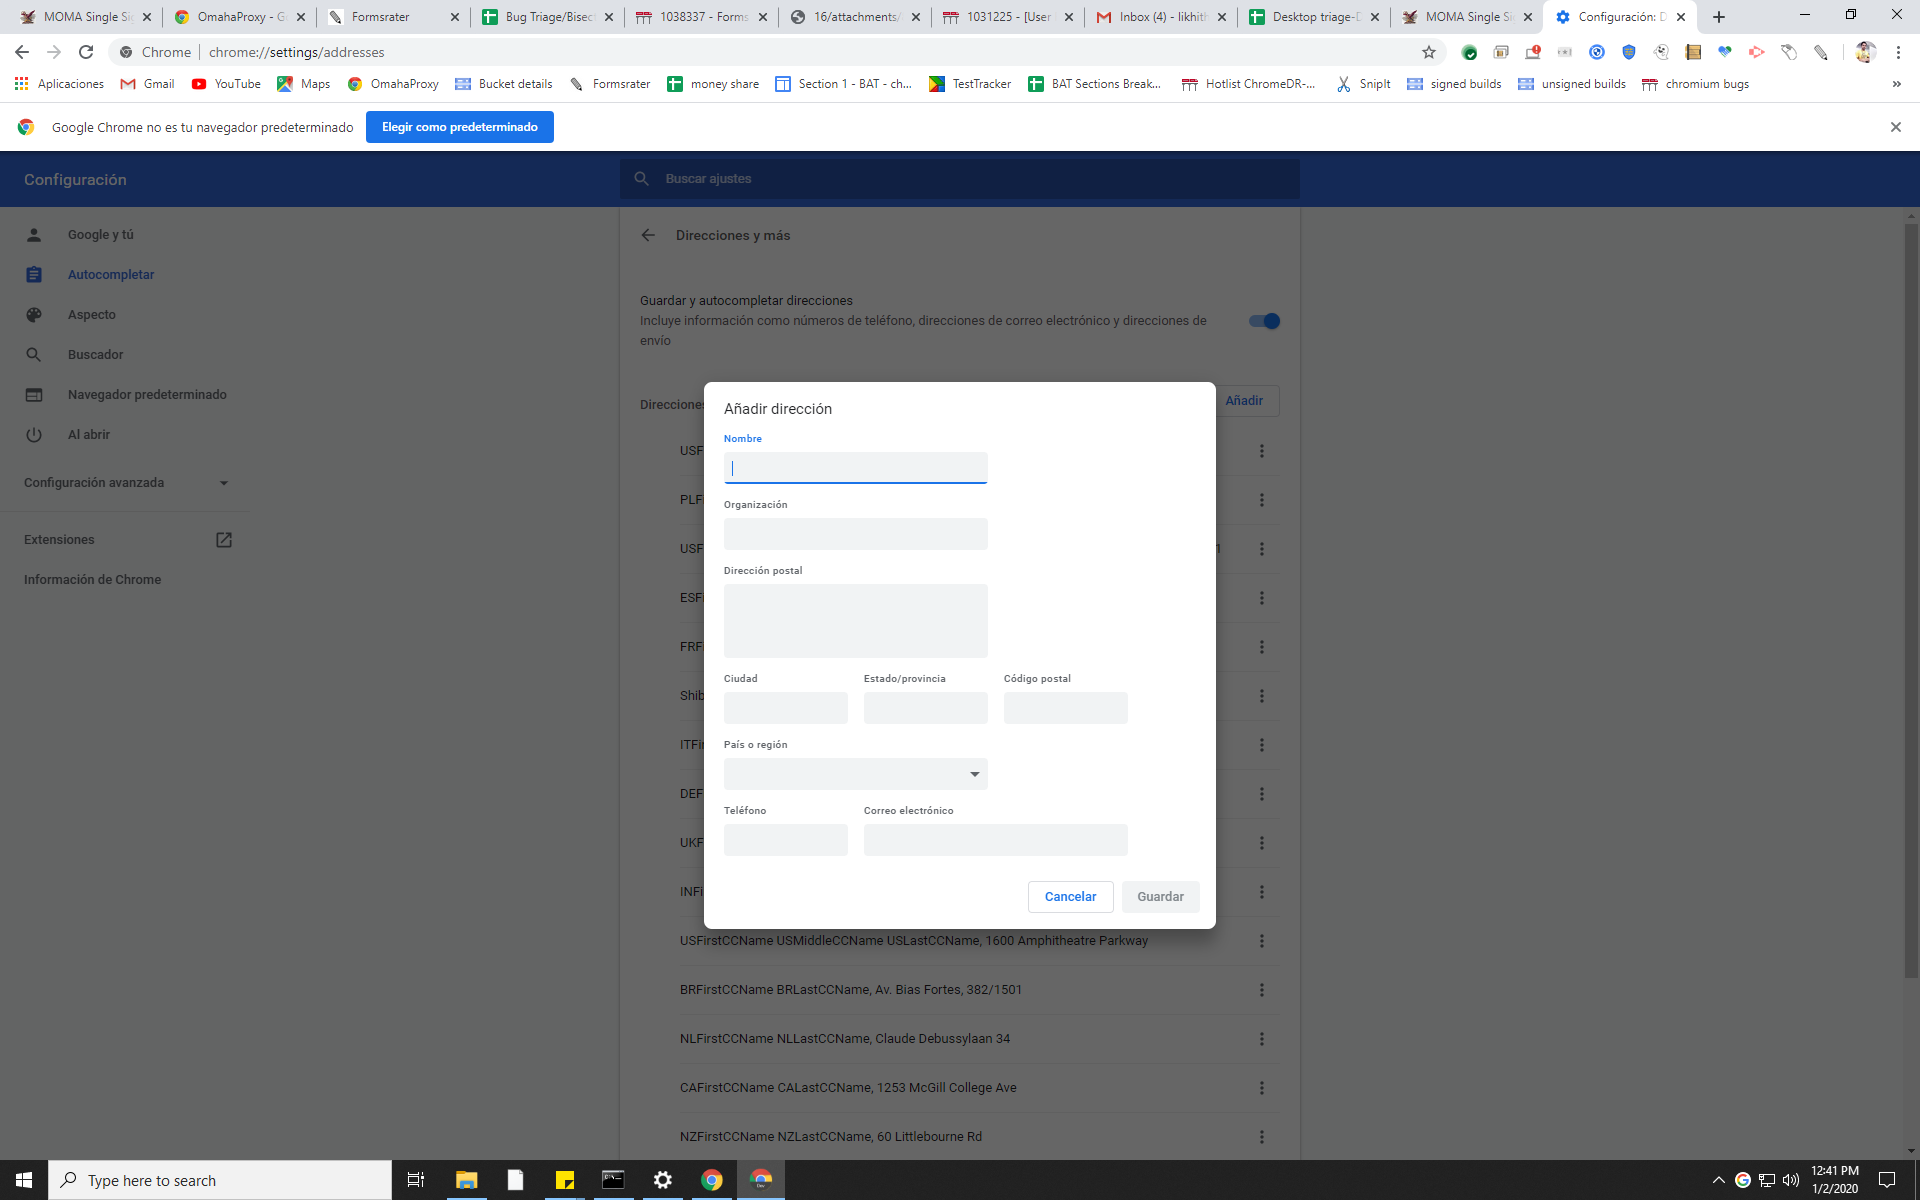Reload the page with the refresh icon
This screenshot has width=1920, height=1200.
click(86, 52)
